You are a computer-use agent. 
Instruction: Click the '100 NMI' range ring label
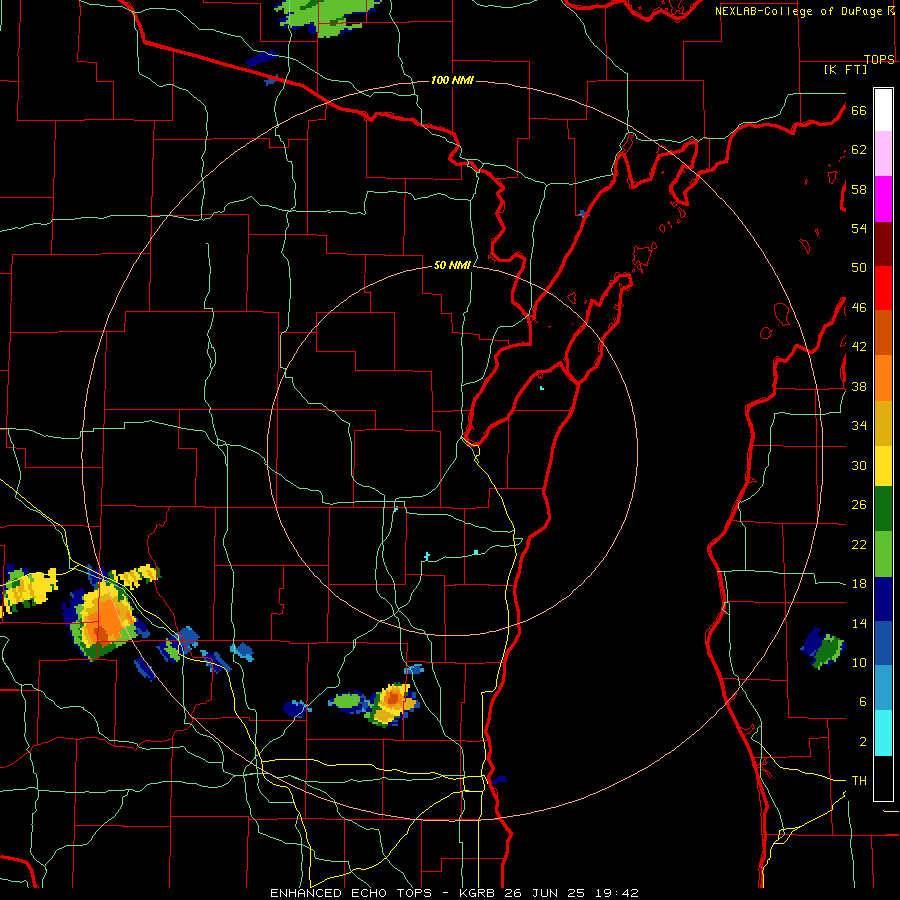point(452,80)
